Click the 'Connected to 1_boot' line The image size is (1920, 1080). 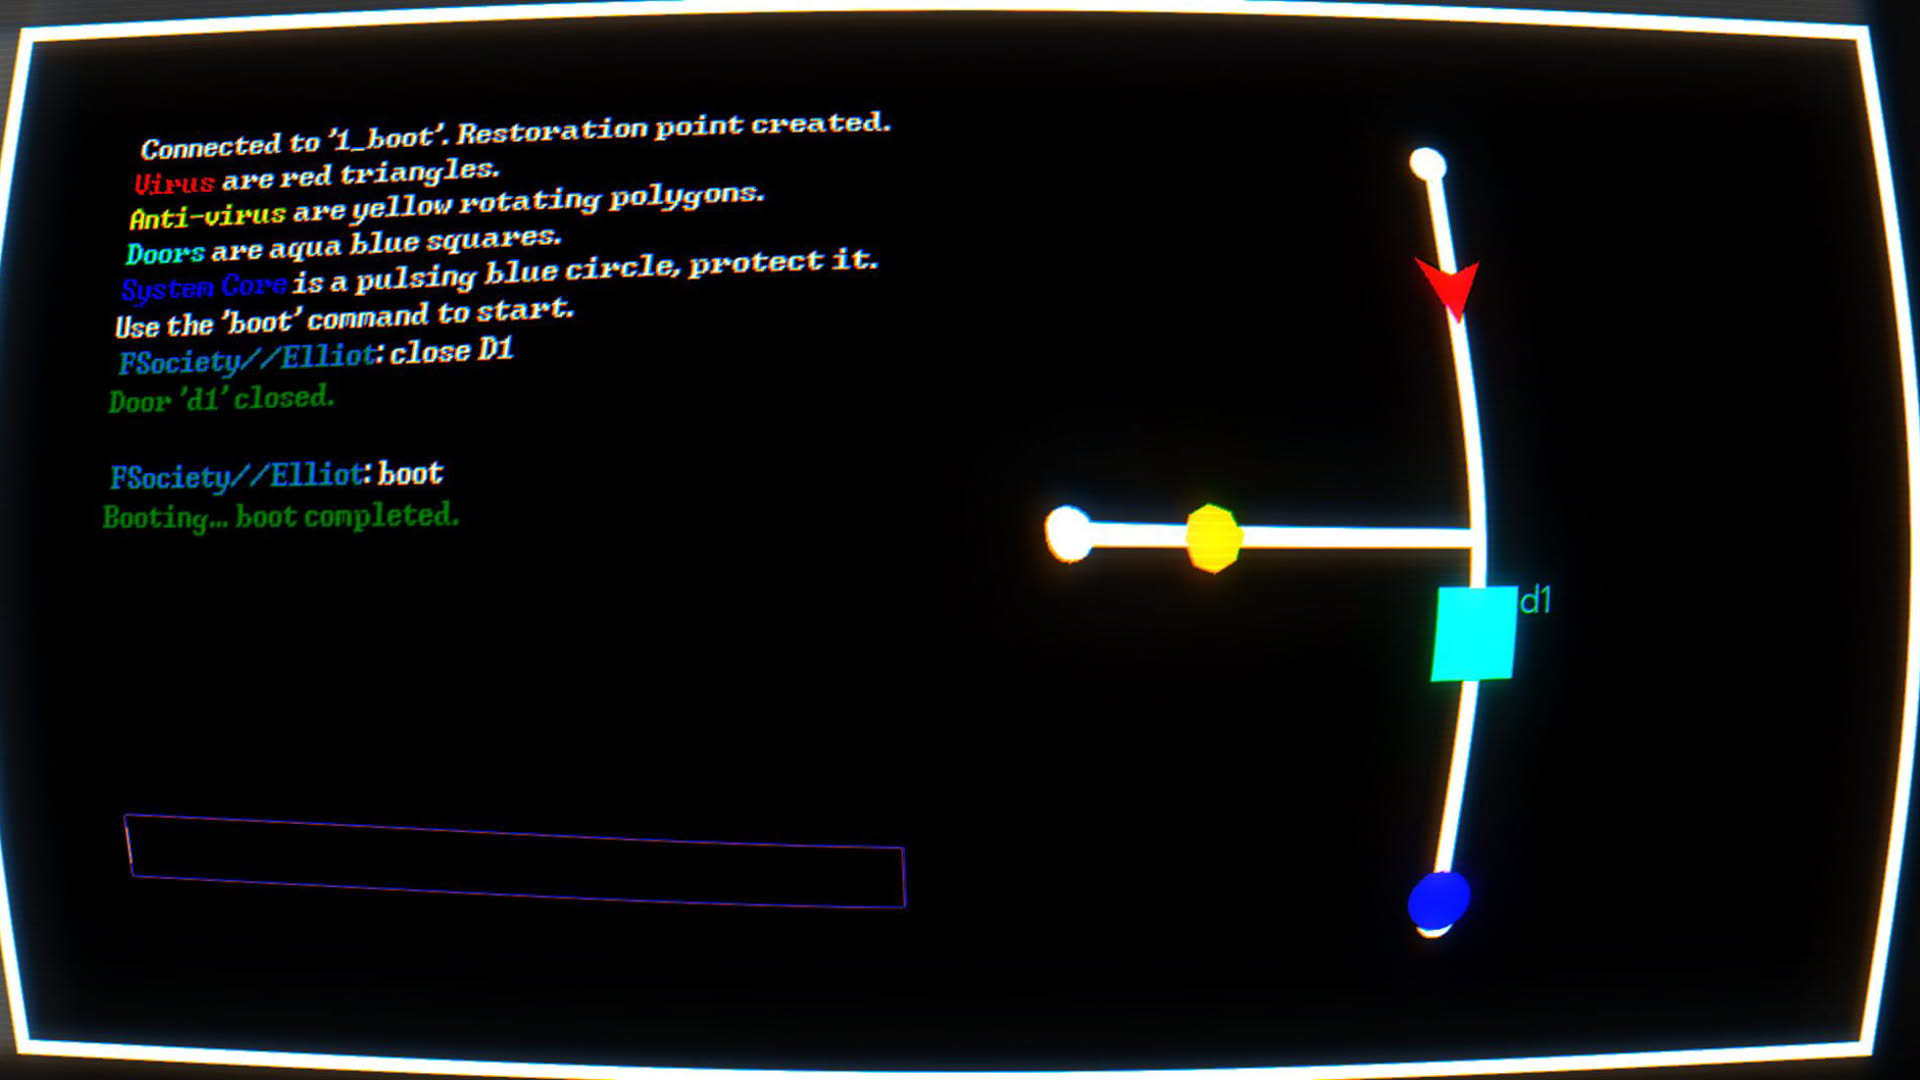click(515, 135)
